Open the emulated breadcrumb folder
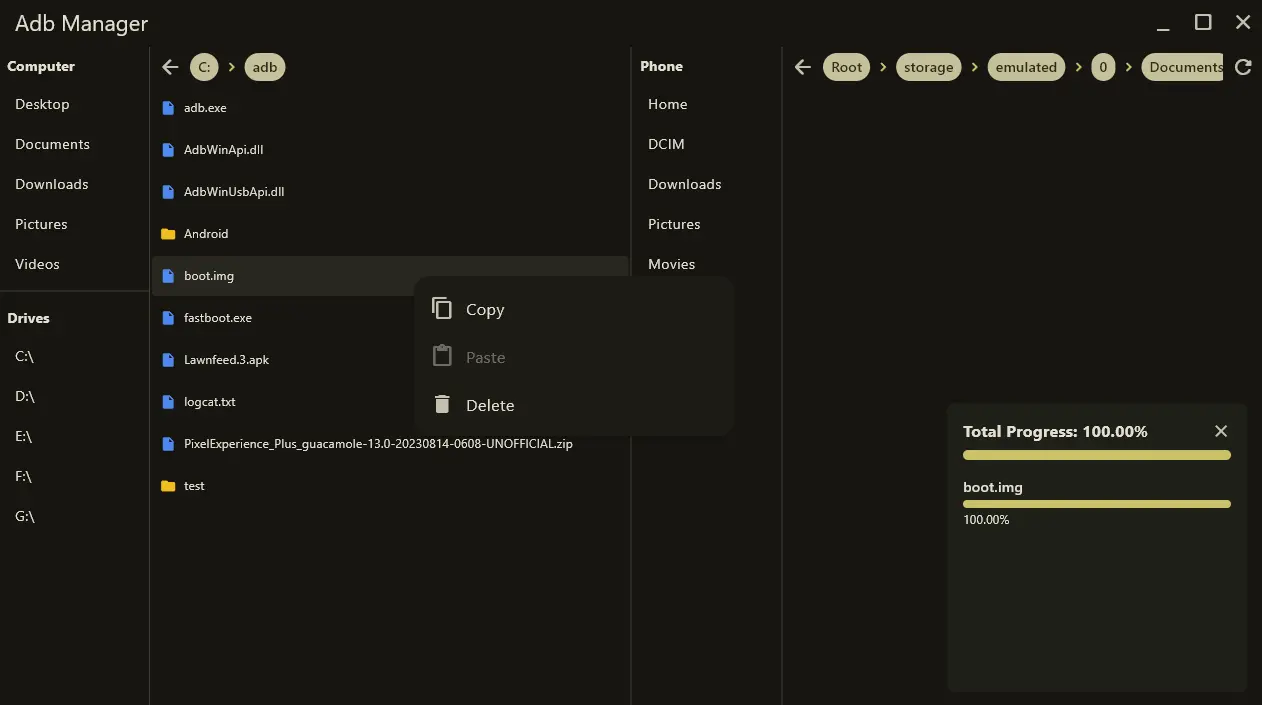Screen dimensions: 1262x705 tap(1025, 67)
